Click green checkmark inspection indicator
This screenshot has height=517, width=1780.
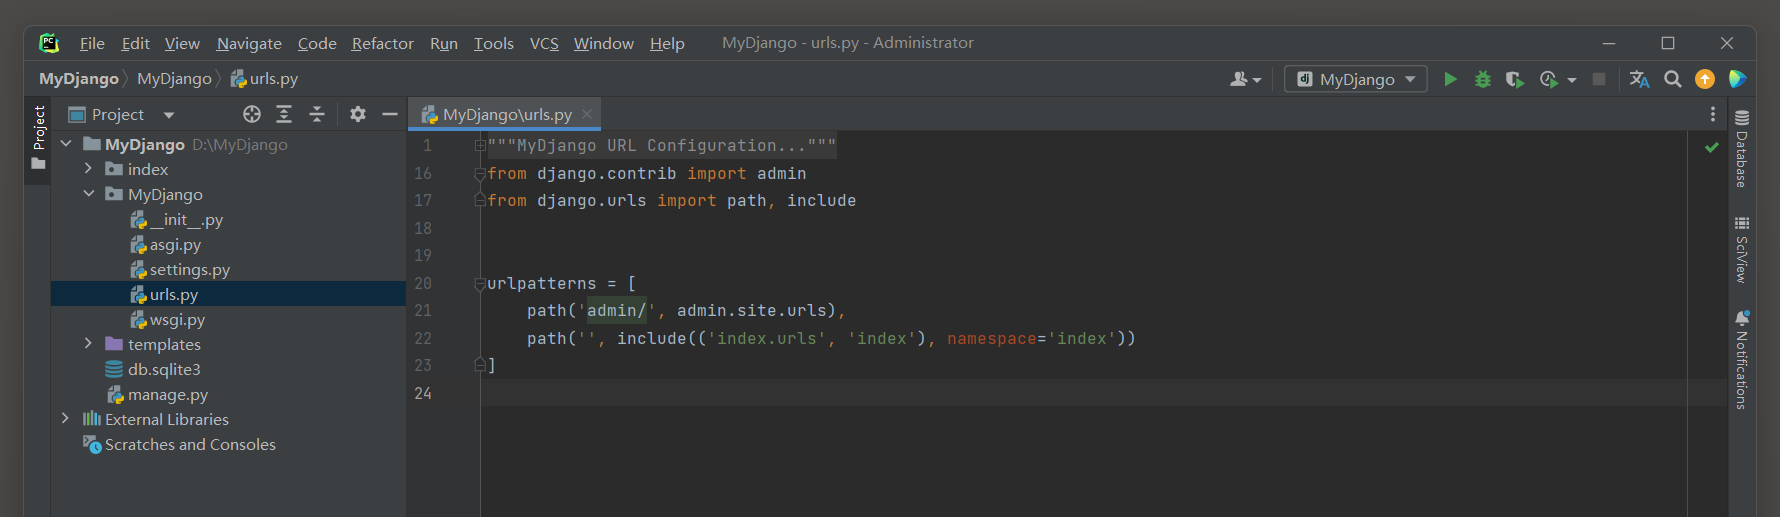(x=1712, y=147)
